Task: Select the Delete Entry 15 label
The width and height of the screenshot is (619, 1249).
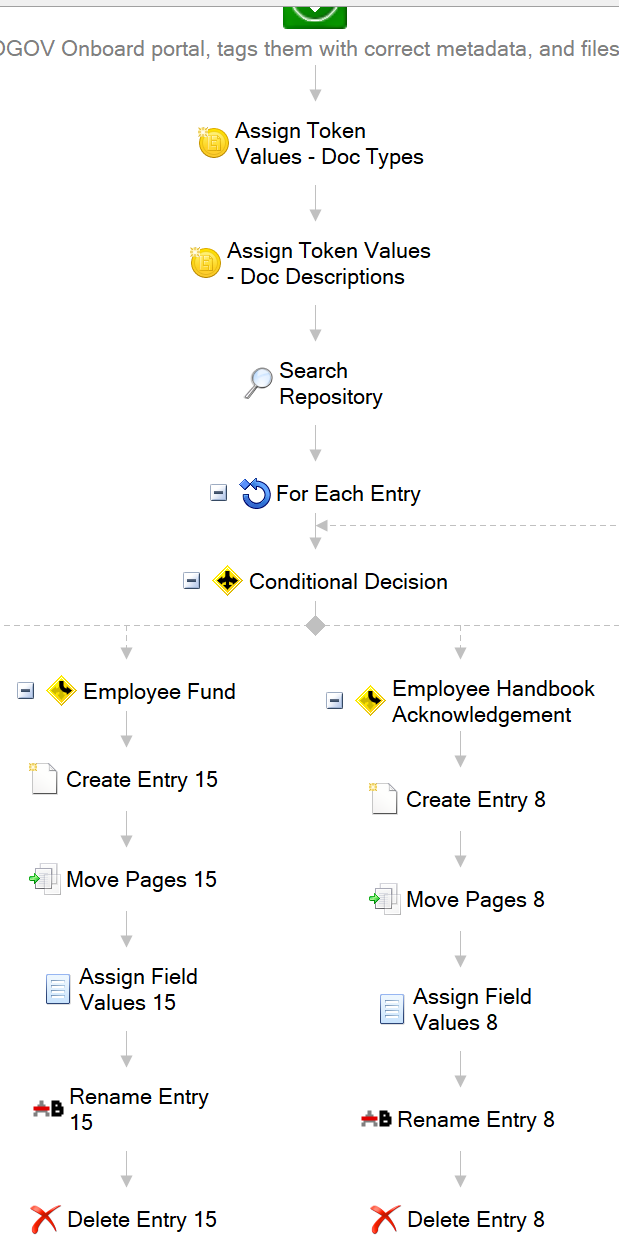Action: pyautogui.click(x=142, y=1219)
